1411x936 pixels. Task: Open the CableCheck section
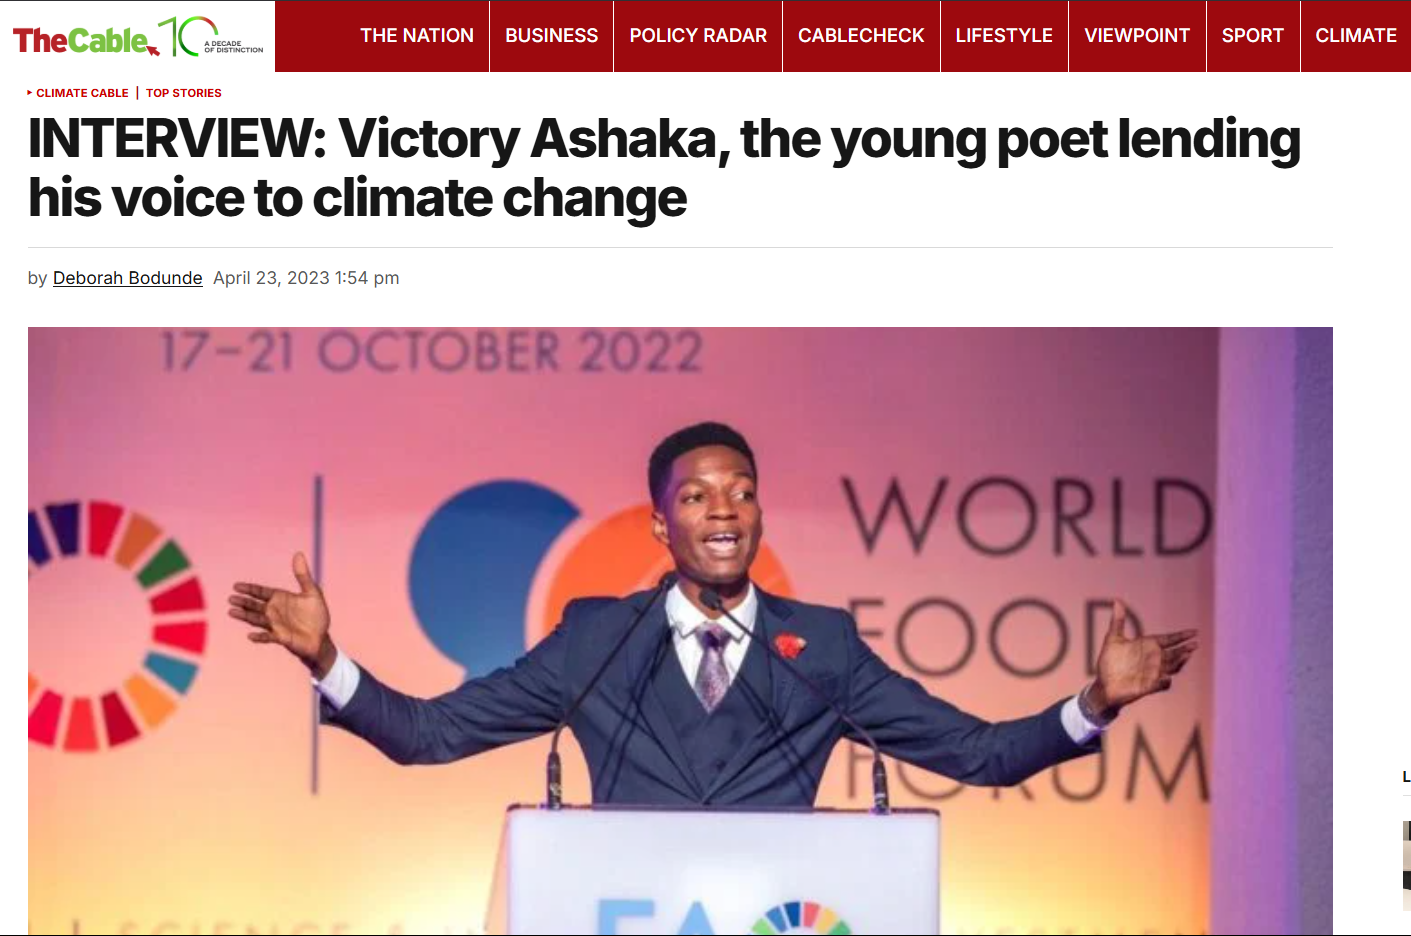861,36
